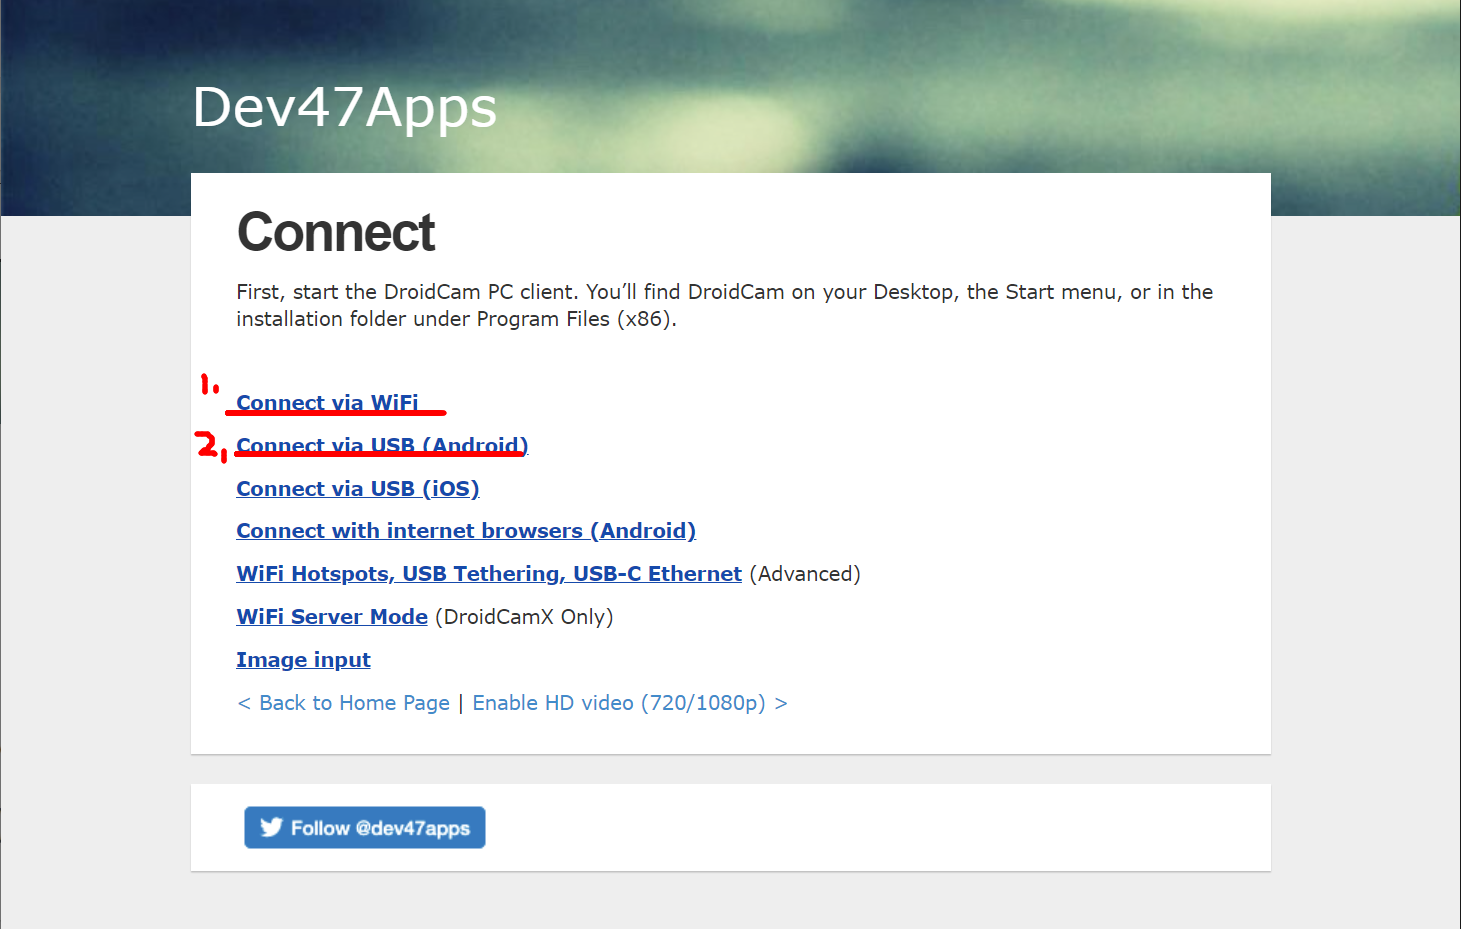The image size is (1461, 929).
Task: Click the Twitter bird icon in Follow button
Action: click(x=271, y=827)
